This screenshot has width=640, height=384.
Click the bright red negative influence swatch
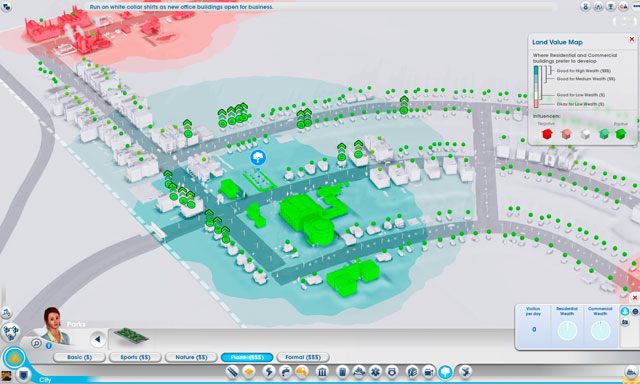click(547, 134)
